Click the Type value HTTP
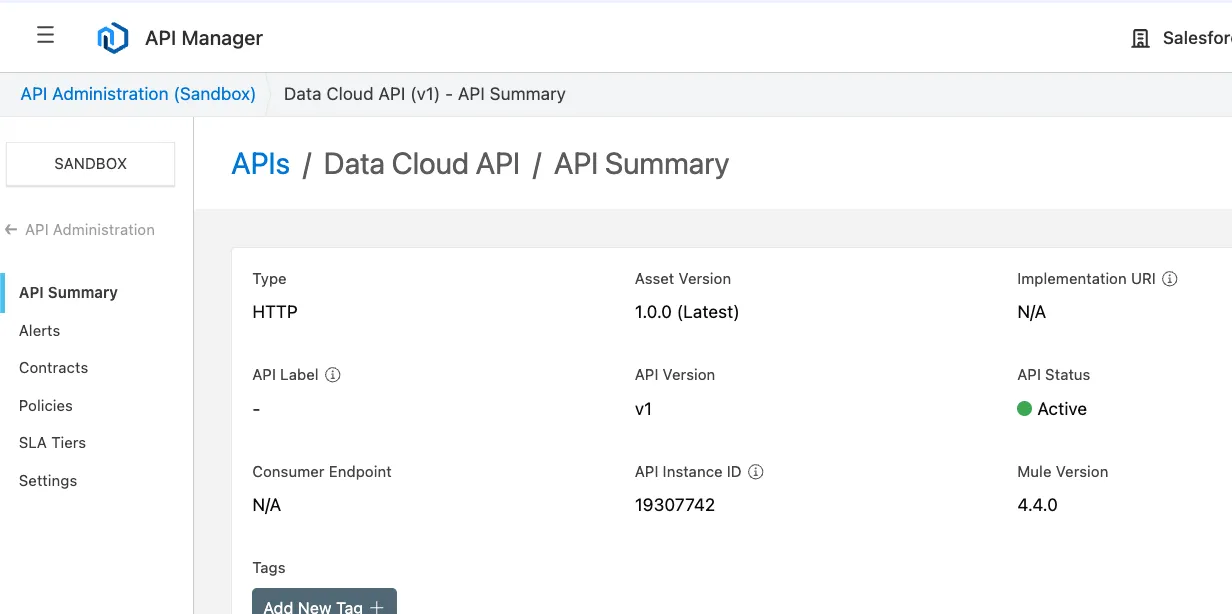This screenshot has width=1232, height=614. pos(275,312)
